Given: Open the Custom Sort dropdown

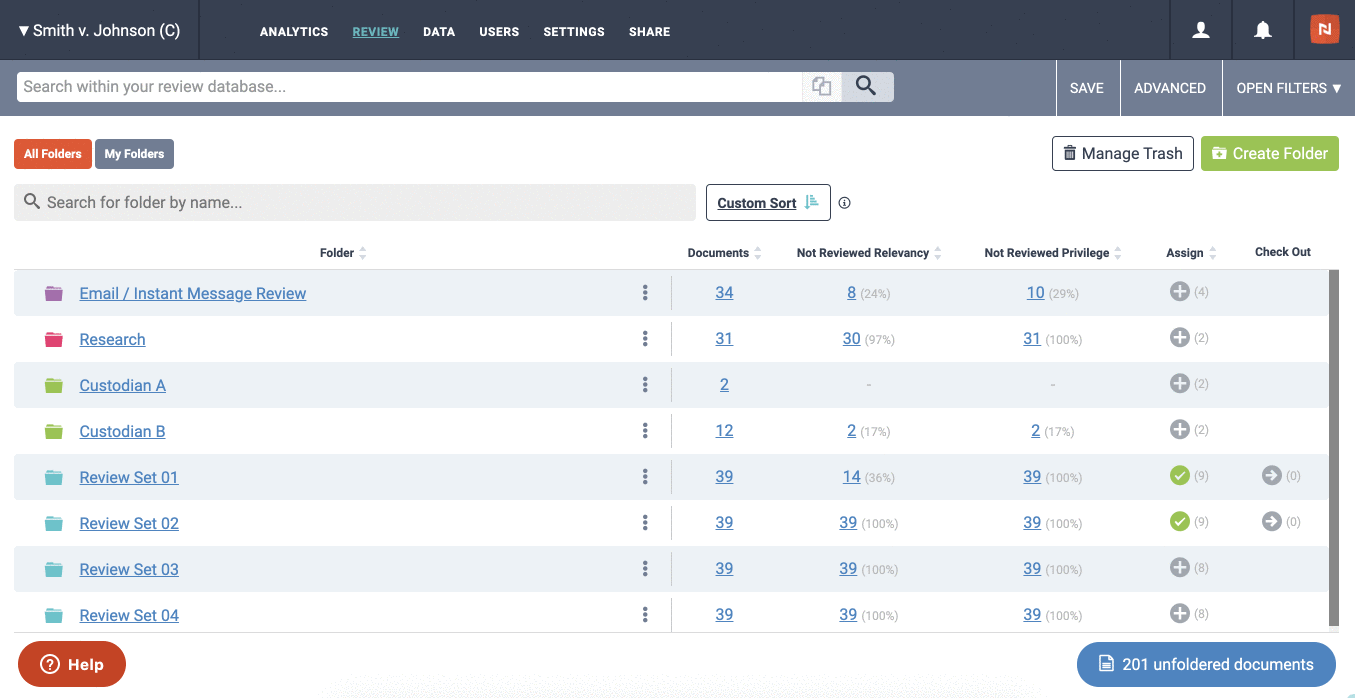Looking at the screenshot, I should 768,203.
